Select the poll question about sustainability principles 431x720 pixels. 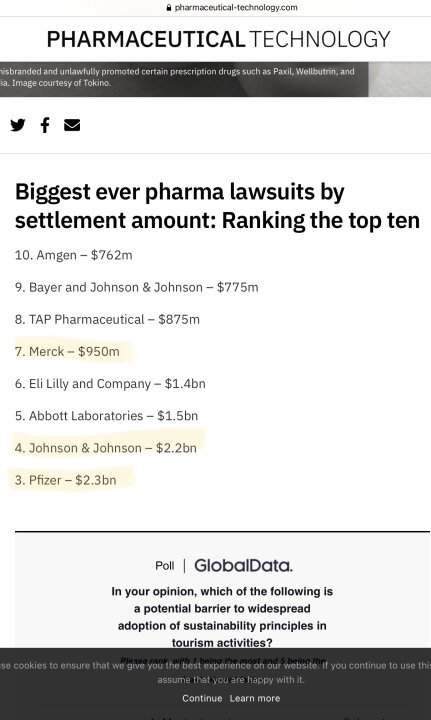[222, 617]
